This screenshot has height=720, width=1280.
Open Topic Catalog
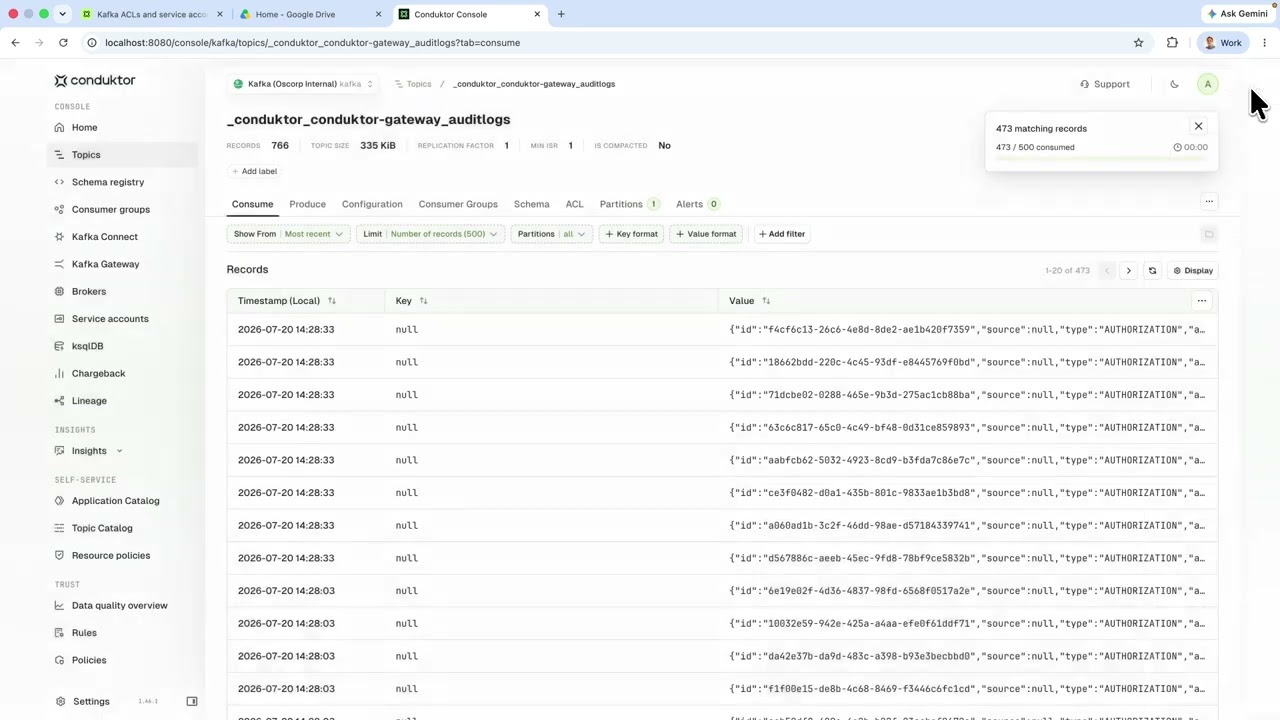coord(102,528)
